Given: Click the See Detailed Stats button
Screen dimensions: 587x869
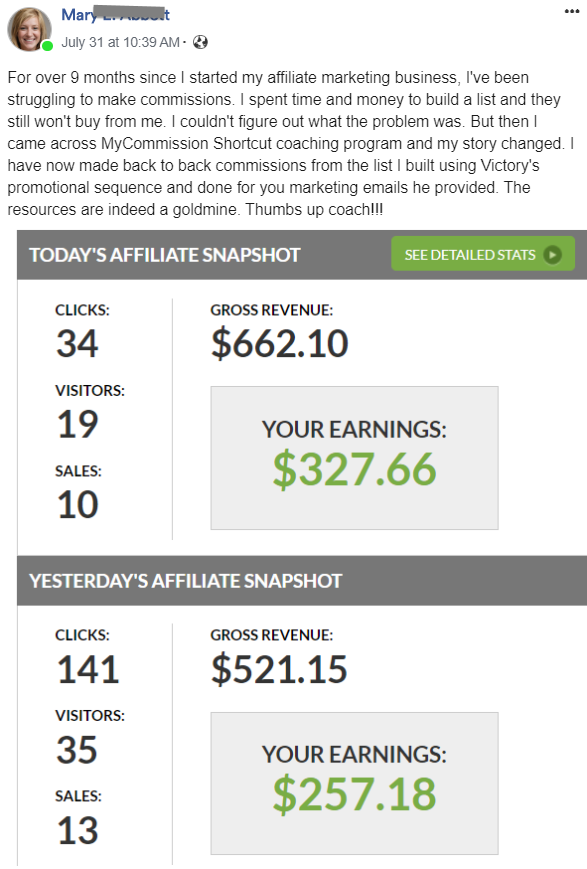Looking at the screenshot, I should tap(483, 254).
